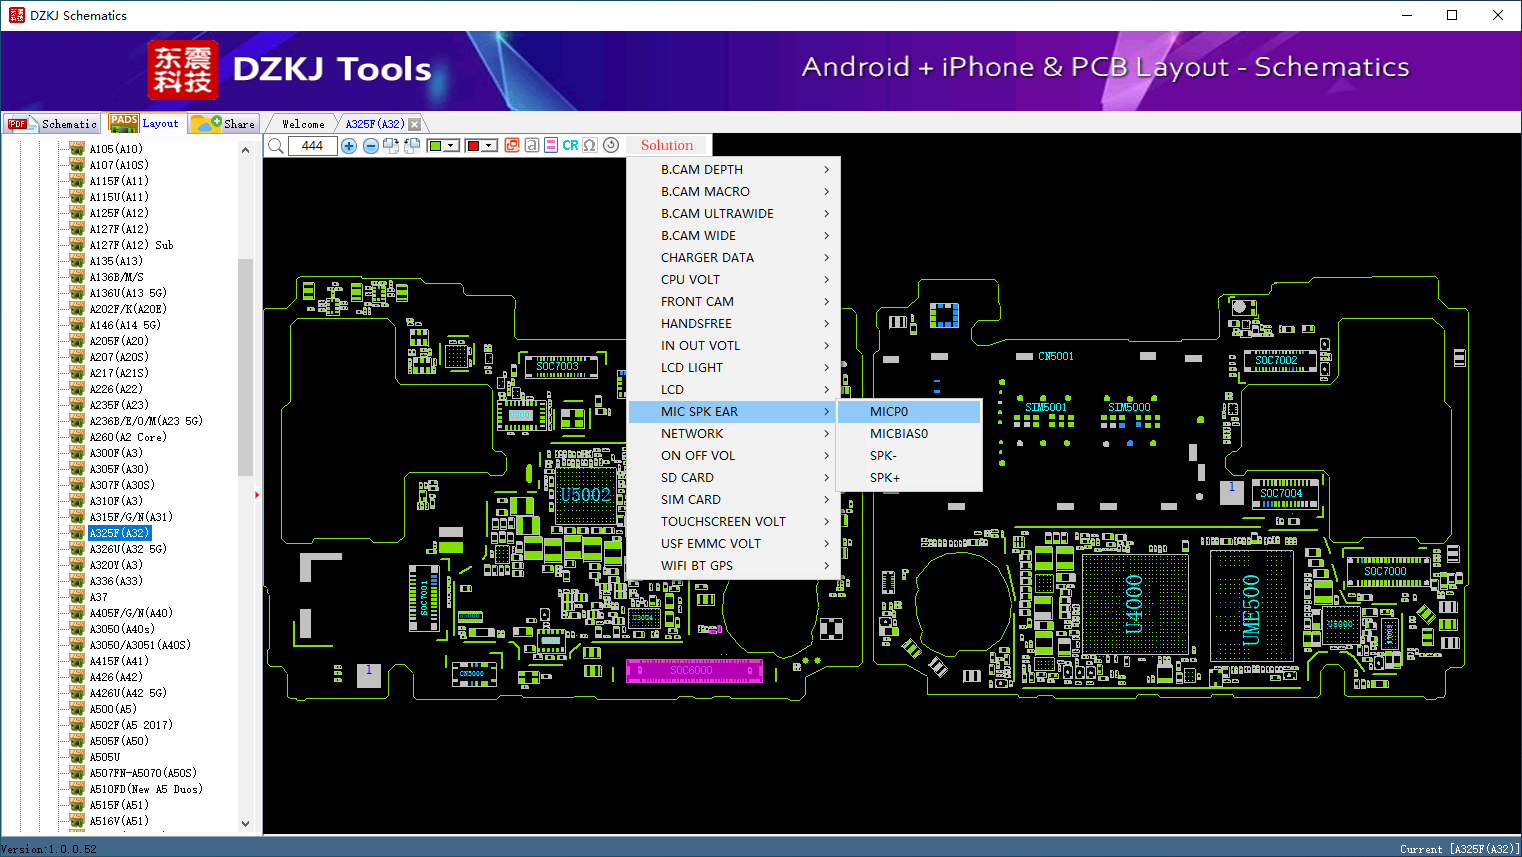Viewport: 1522px width, 857px height.
Task: Switch to the Schematic PDF tab
Action: point(52,124)
